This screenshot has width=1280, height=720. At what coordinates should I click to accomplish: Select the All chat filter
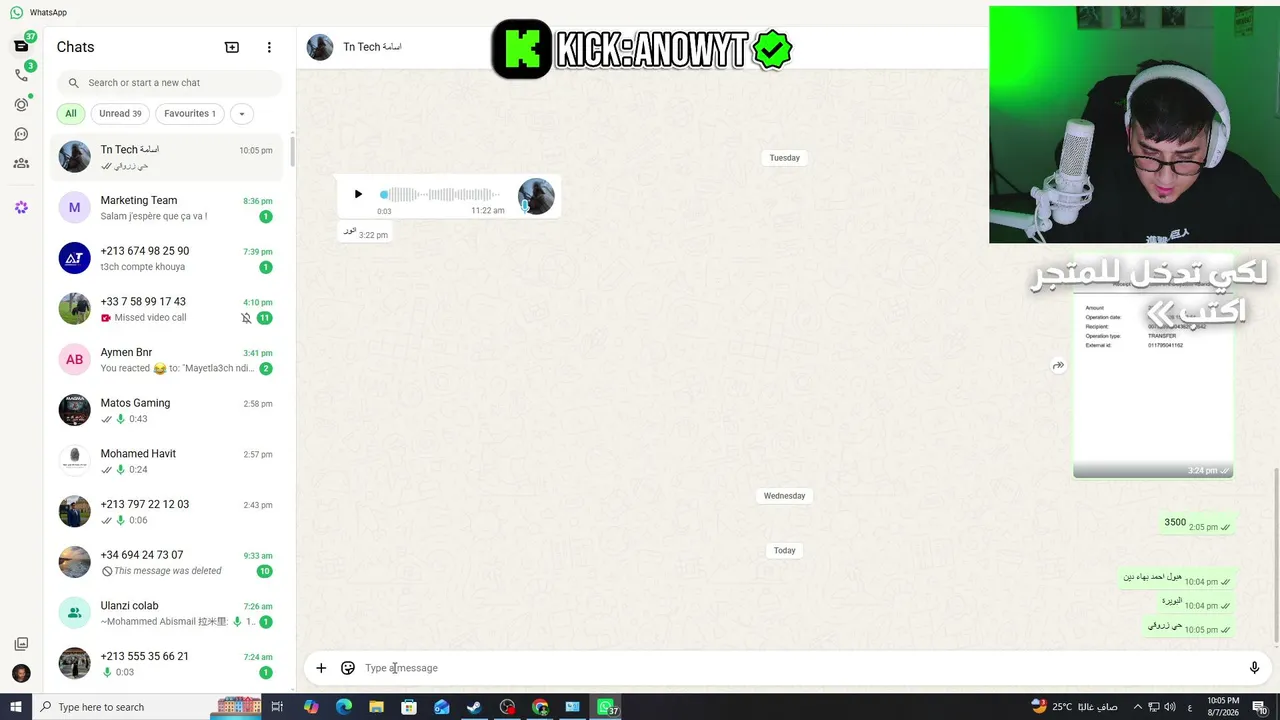pyautogui.click(x=71, y=114)
